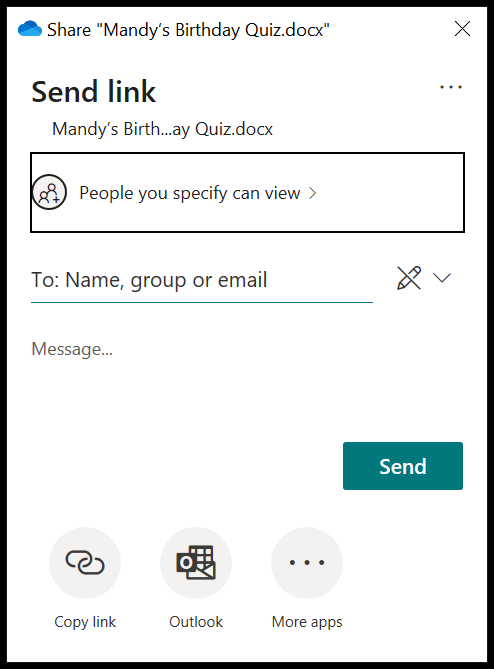Click the crossed-out pencil view-only icon
This screenshot has height=669, width=494.
click(409, 278)
